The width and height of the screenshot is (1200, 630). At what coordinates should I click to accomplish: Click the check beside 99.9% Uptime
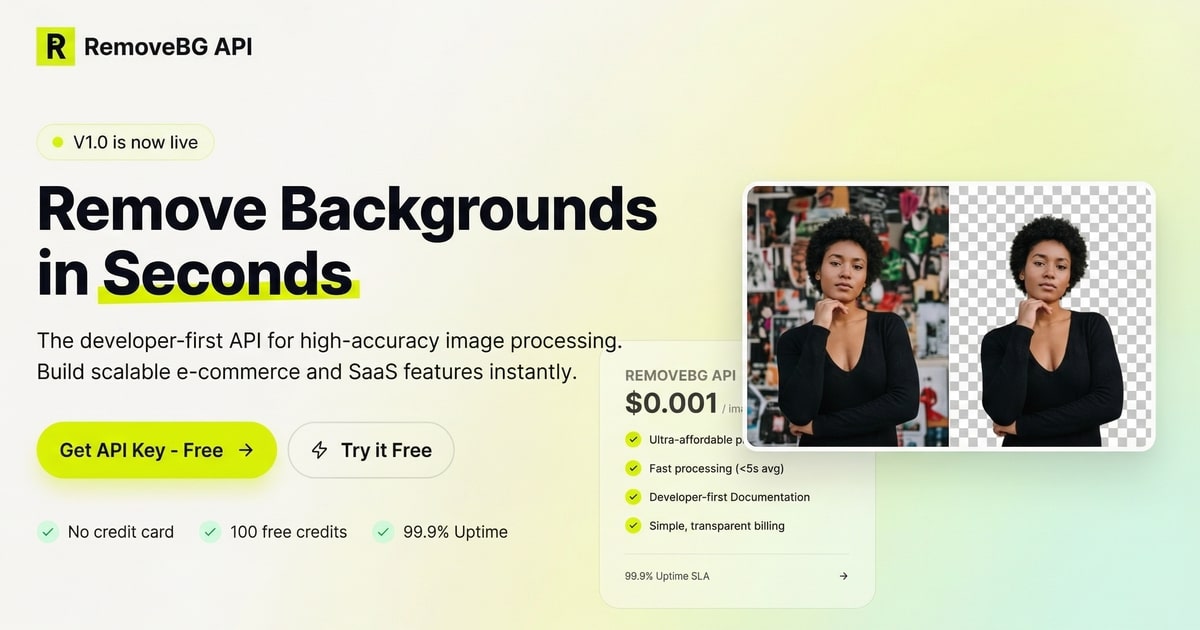point(382,531)
